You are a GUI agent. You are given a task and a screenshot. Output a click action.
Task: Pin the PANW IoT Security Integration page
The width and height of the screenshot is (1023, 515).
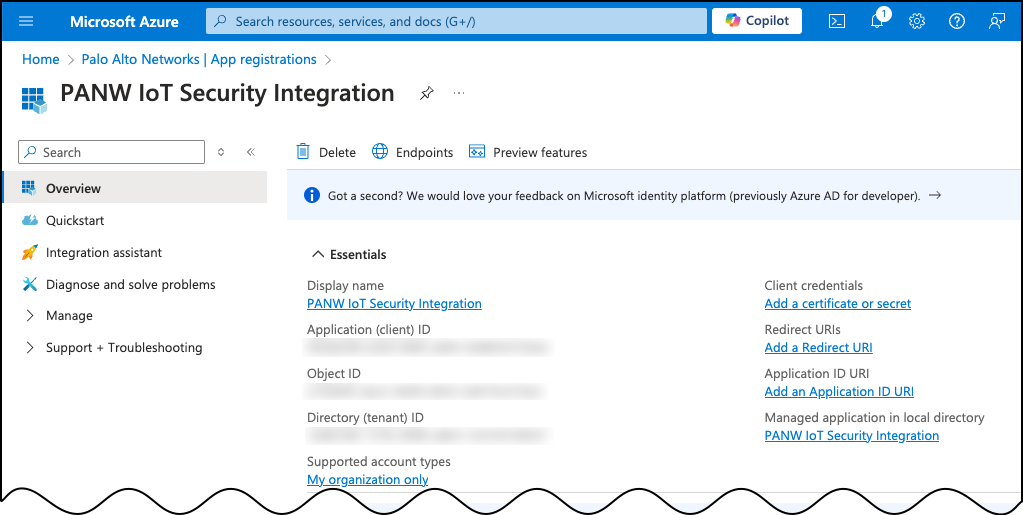(427, 93)
